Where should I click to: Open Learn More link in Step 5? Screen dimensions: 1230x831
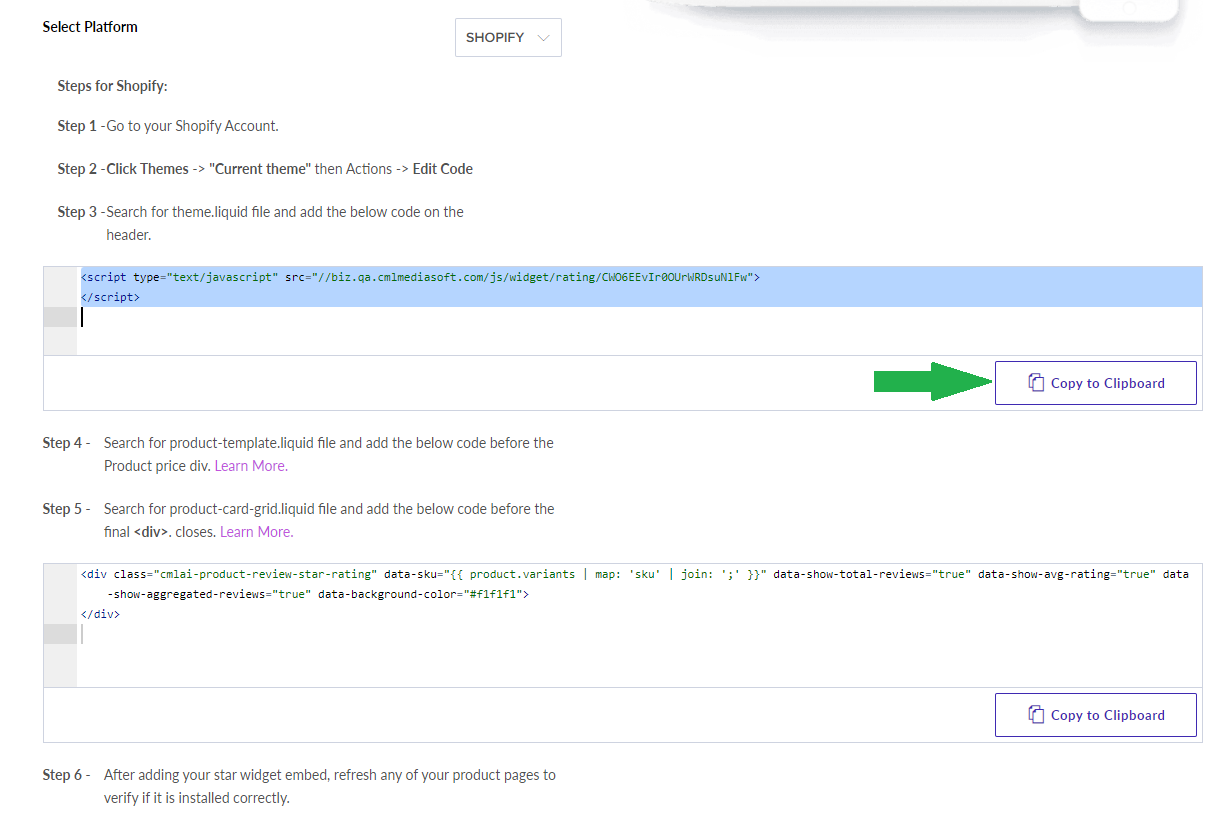click(x=257, y=532)
